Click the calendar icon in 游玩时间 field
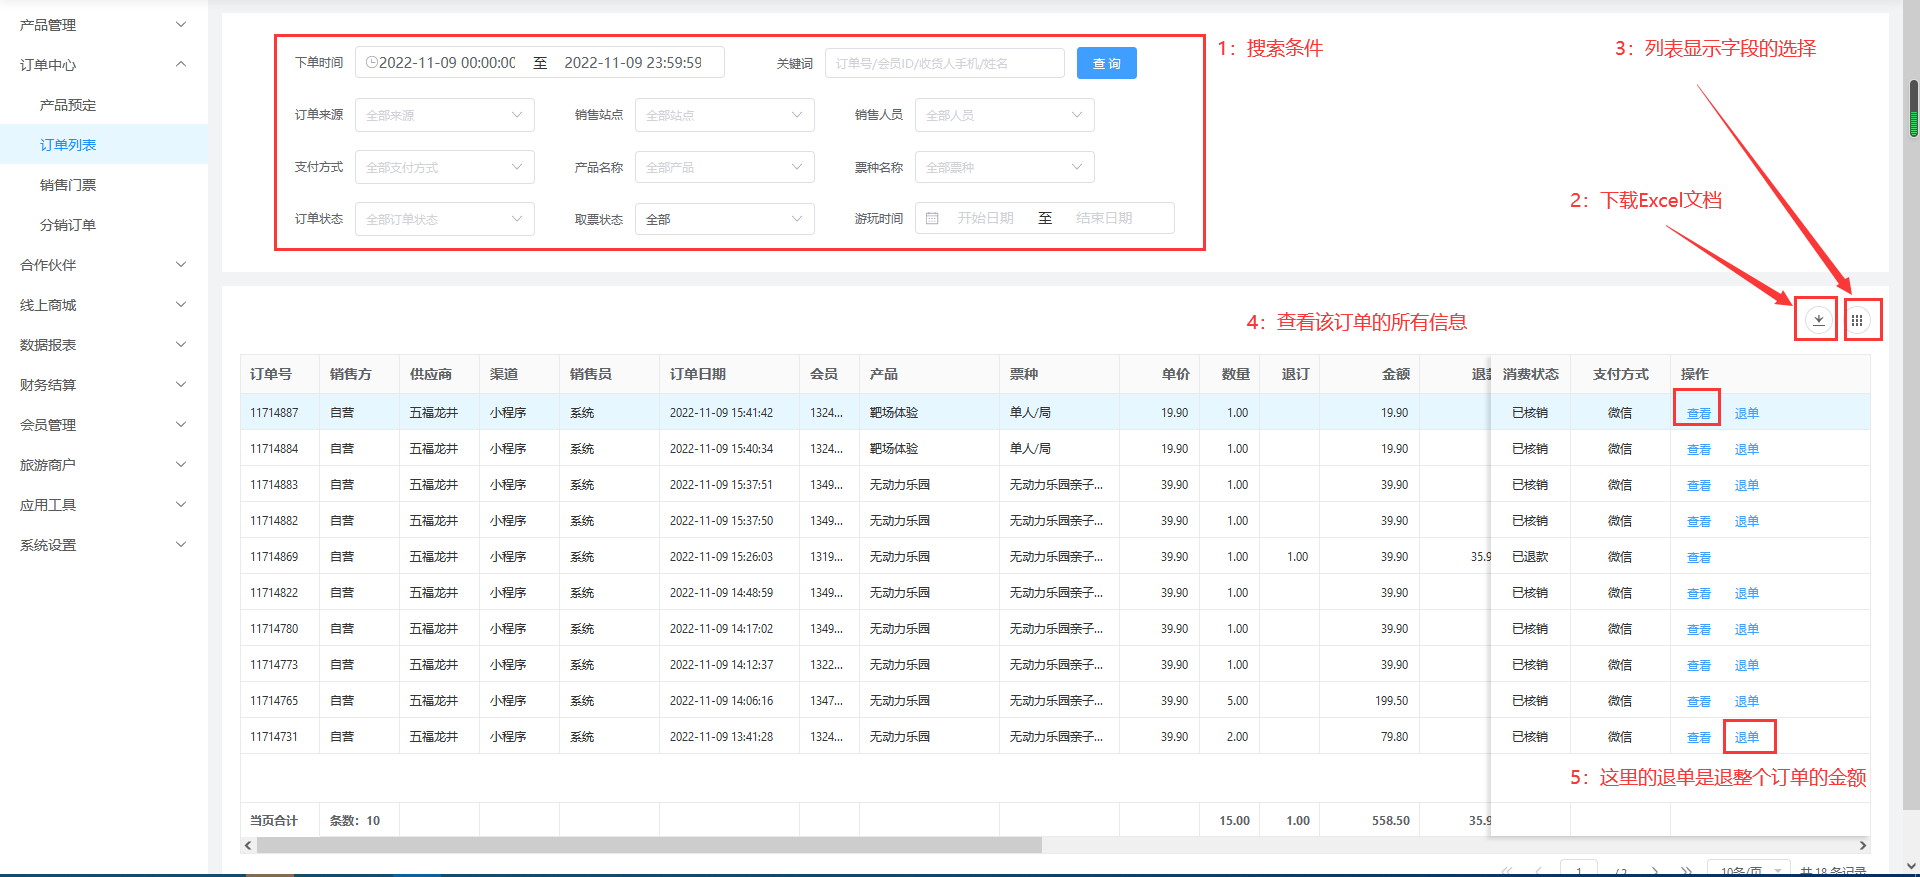This screenshot has height=877, width=1920. 932,218
